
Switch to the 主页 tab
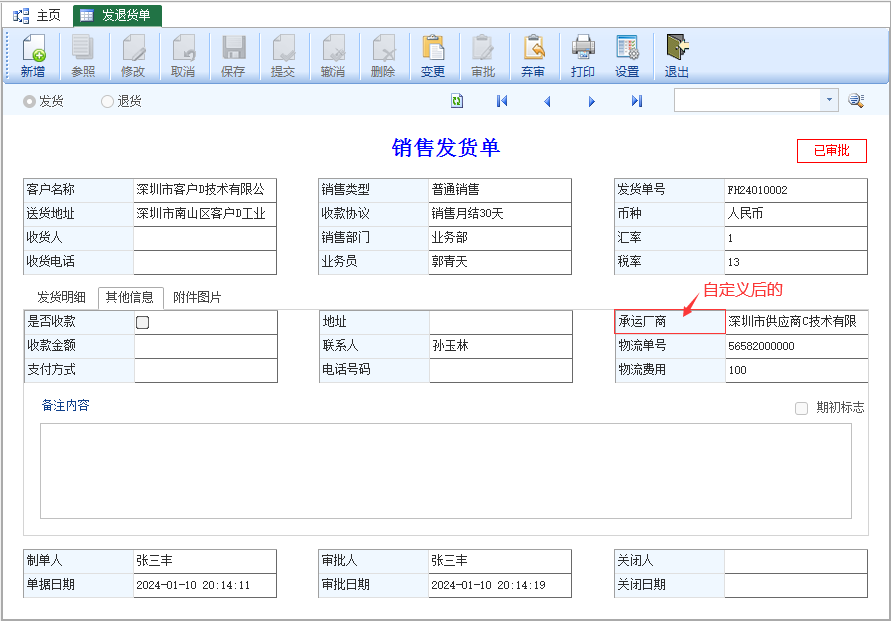coord(36,16)
